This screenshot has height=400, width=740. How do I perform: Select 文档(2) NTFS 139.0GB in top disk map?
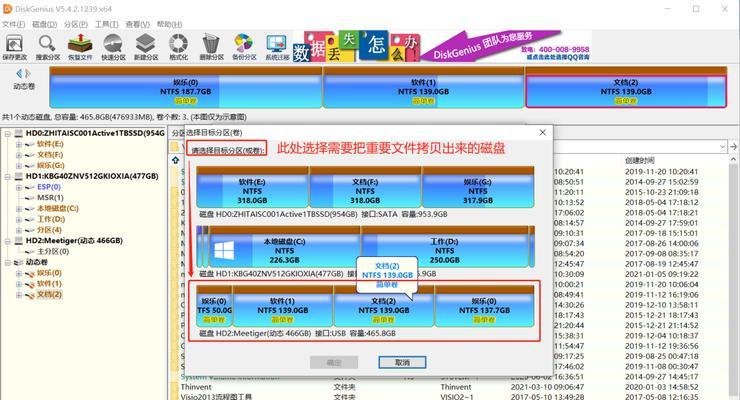click(x=626, y=87)
